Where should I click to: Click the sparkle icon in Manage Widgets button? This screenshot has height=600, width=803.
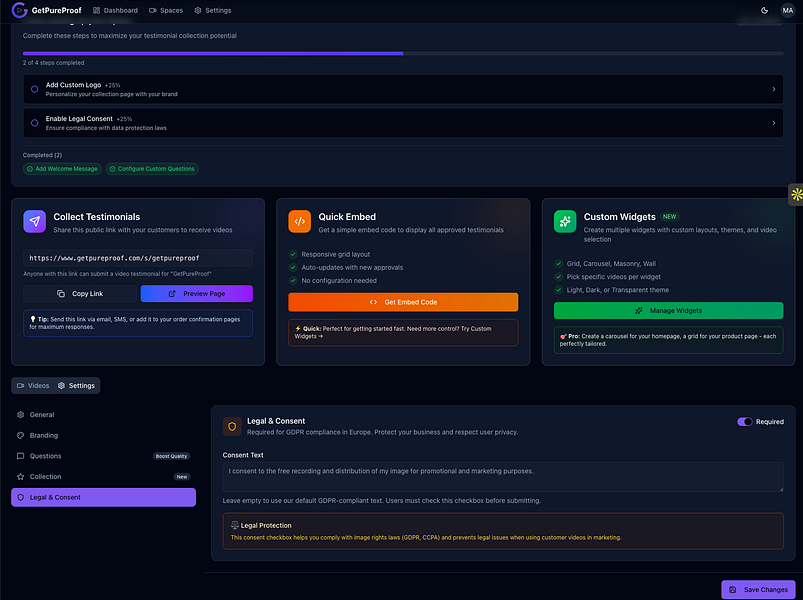(639, 310)
